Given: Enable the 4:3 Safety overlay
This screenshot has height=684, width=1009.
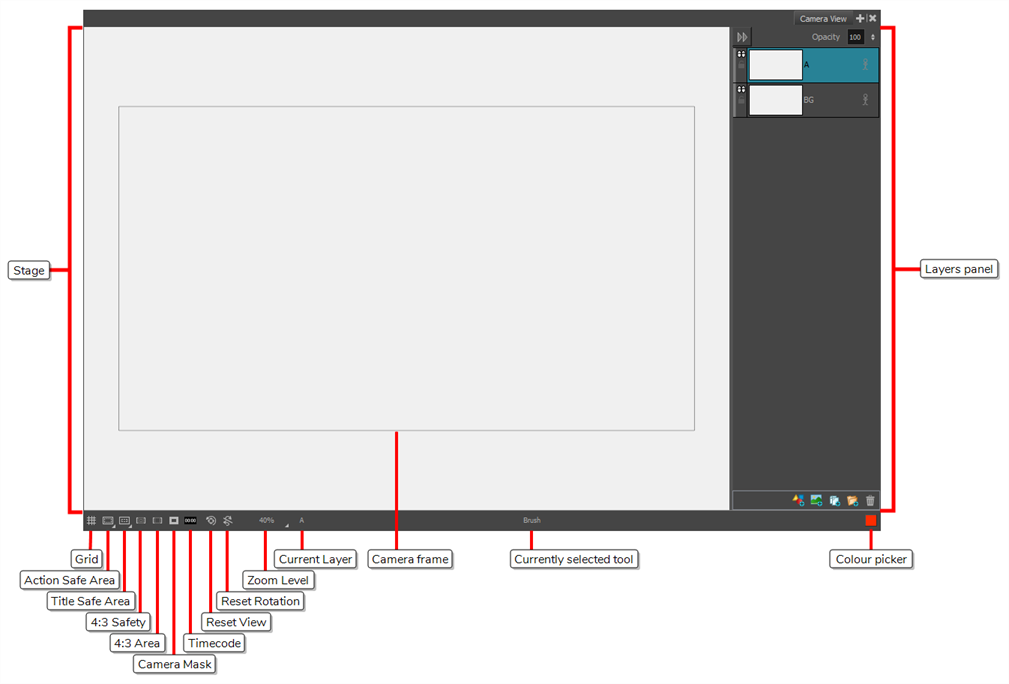Looking at the screenshot, I should pos(141,520).
